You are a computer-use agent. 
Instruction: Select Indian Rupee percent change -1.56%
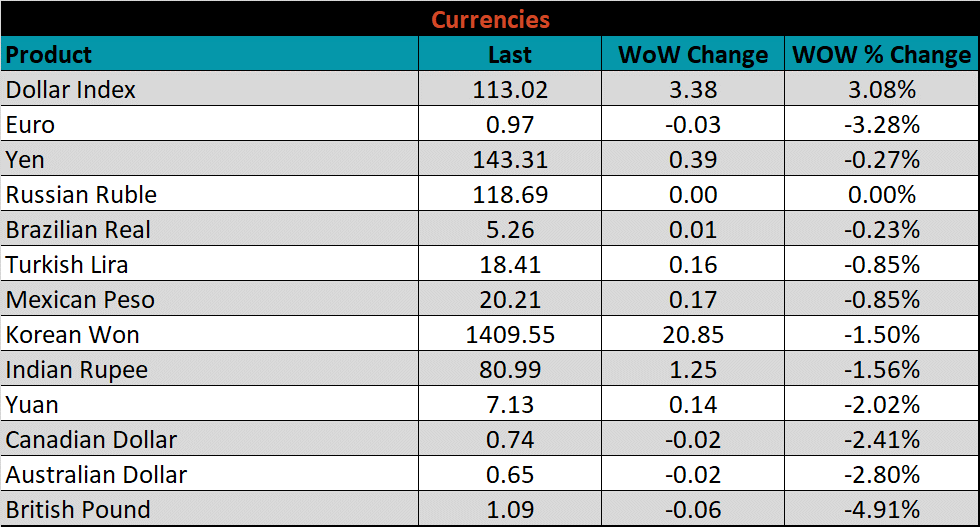881,370
